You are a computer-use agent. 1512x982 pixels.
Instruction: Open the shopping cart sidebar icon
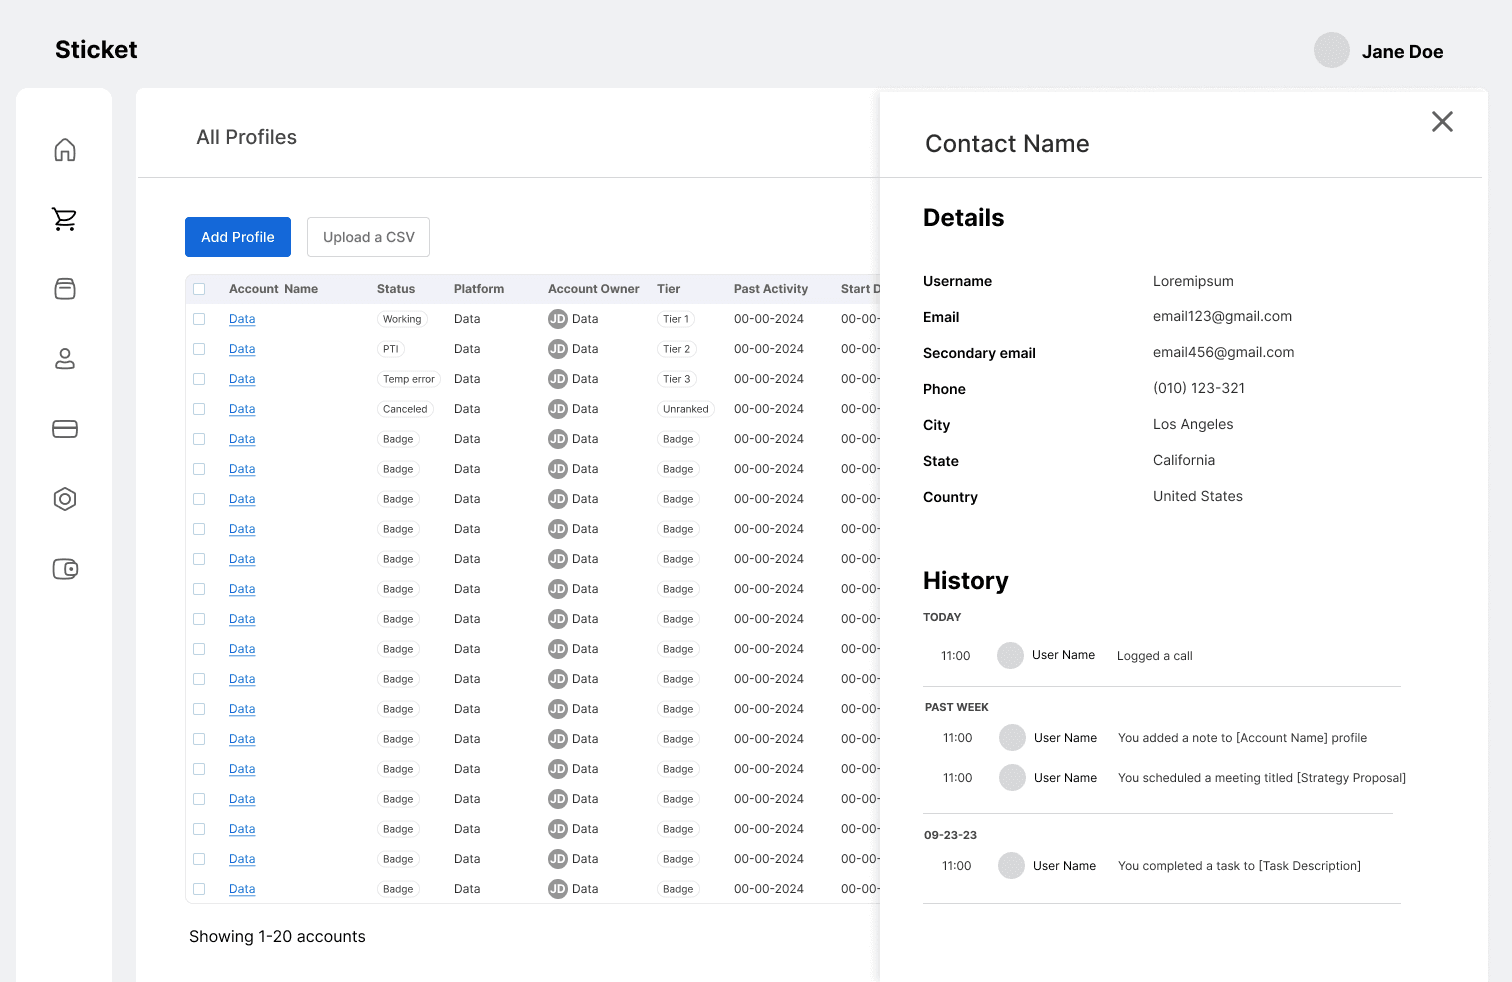tap(65, 219)
